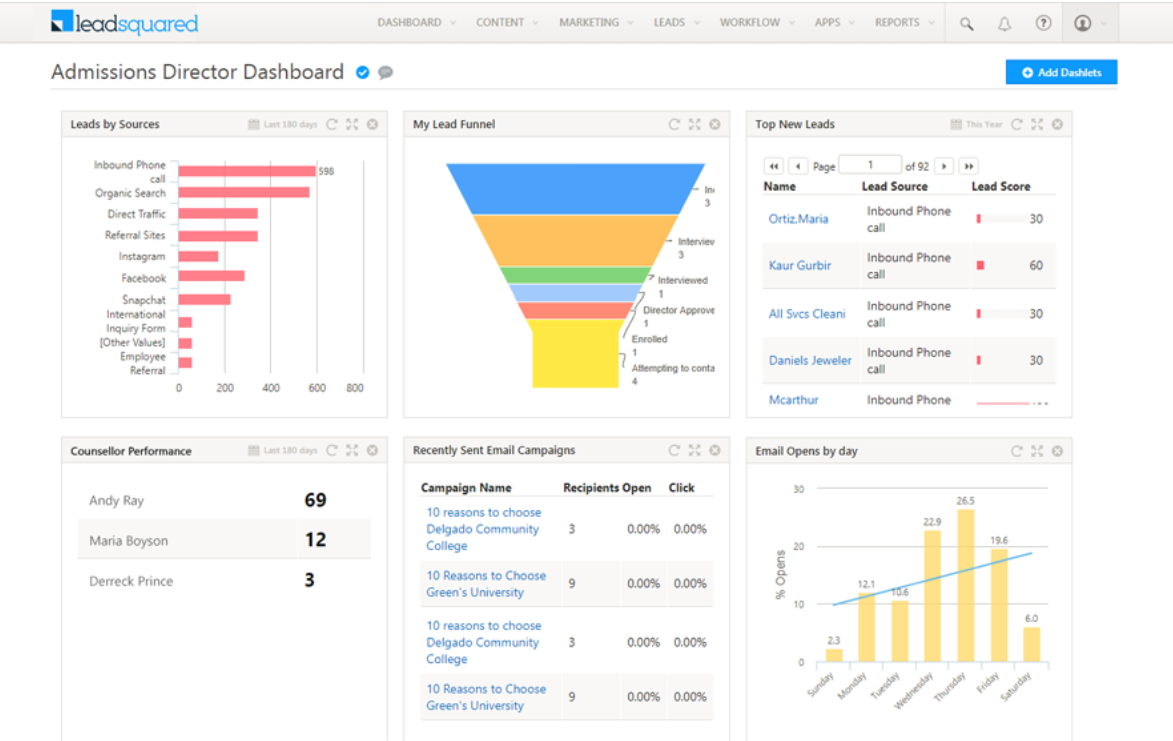The width and height of the screenshot is (1173, 741).
Task: Click the page number input in Top New Leads
Action: pyautogui.click(x=870, y=165)
